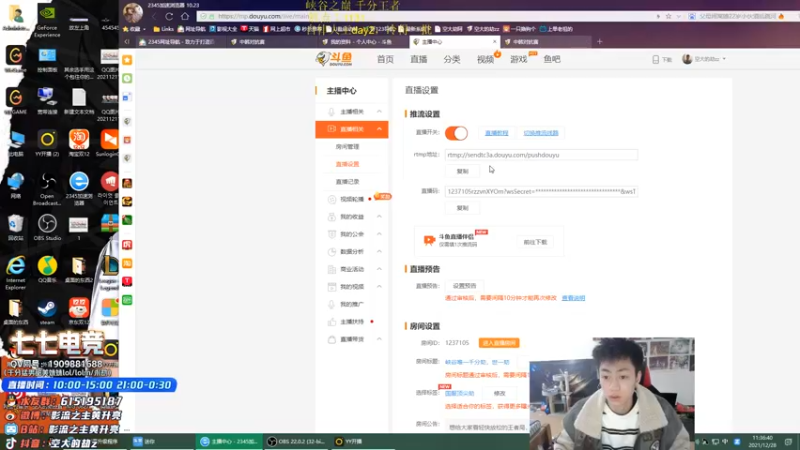Expand the 数据分析 sidebar section chevron
The width and height of the screenshot is (800, 450).
click(x=379, y=252)
